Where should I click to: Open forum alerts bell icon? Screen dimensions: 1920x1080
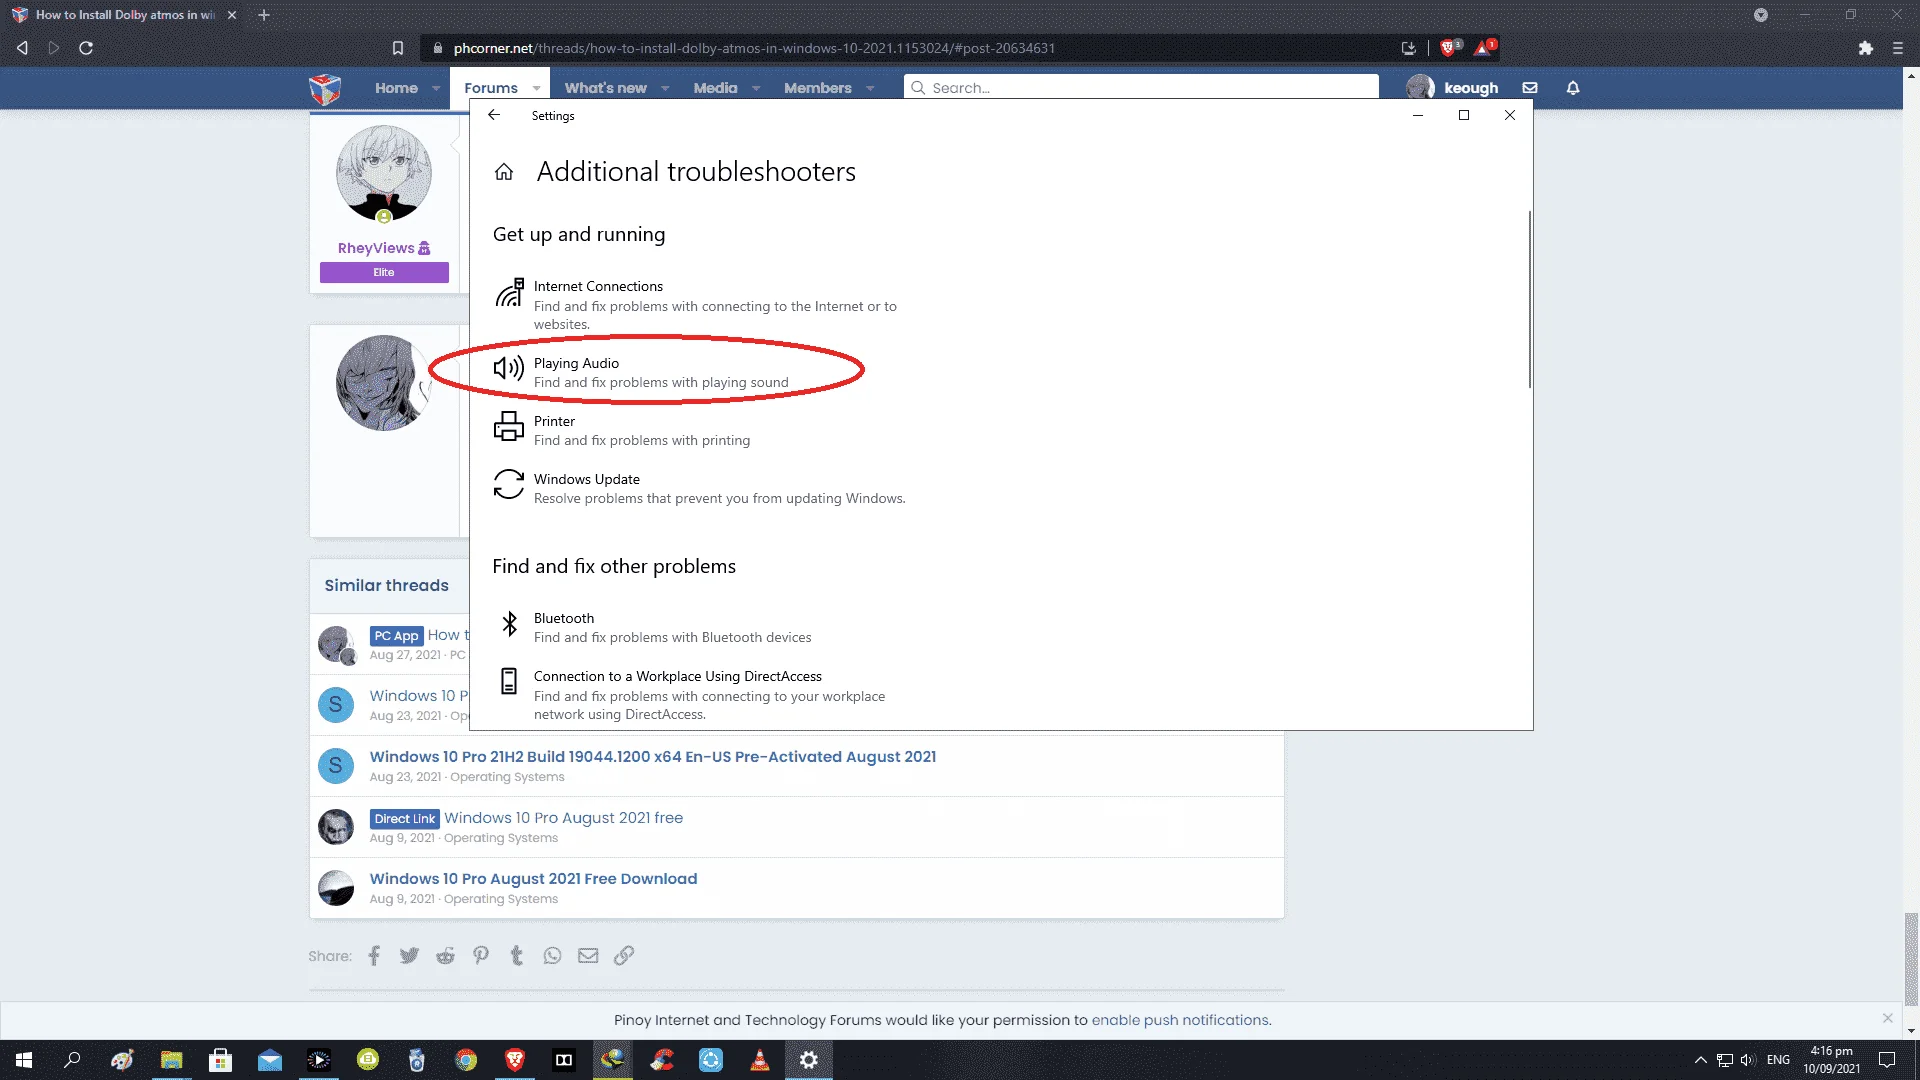coord(1573,88)
